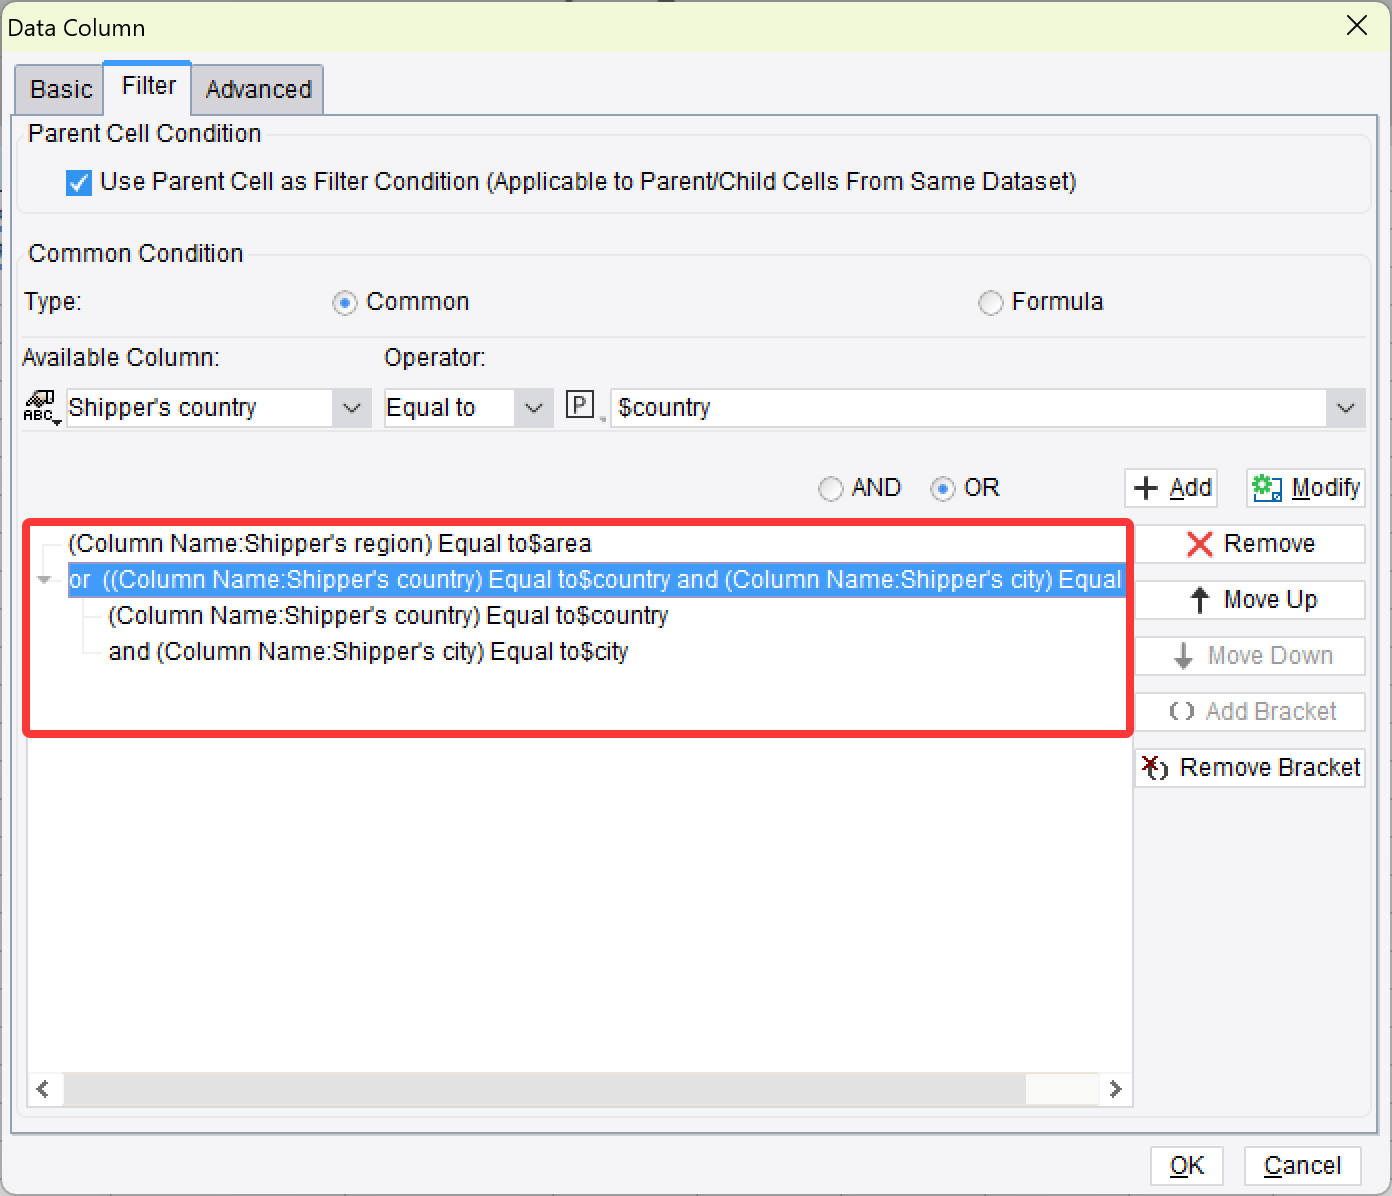Collapse the selected OR condition tree node

(x=44, y=579)
